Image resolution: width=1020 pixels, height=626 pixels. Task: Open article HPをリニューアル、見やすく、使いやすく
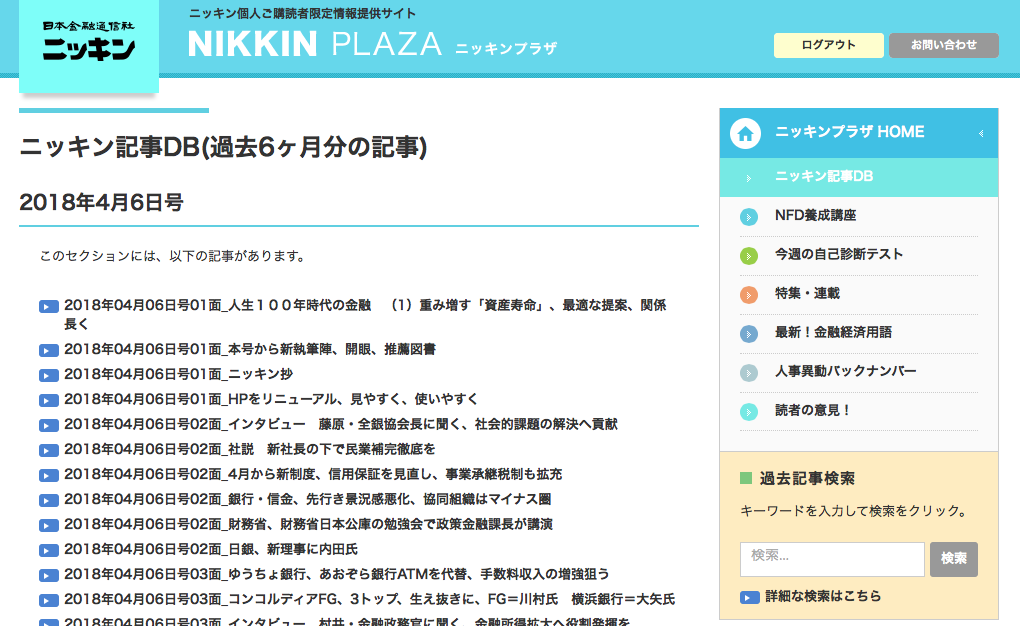271,399
